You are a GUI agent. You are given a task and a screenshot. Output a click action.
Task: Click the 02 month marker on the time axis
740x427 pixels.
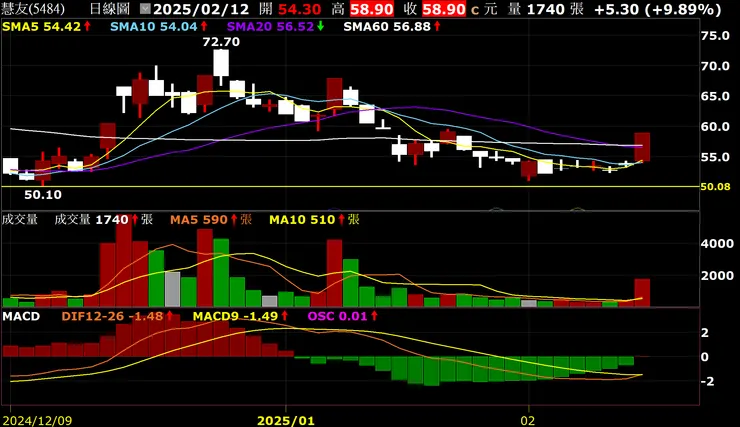[528, 420]
